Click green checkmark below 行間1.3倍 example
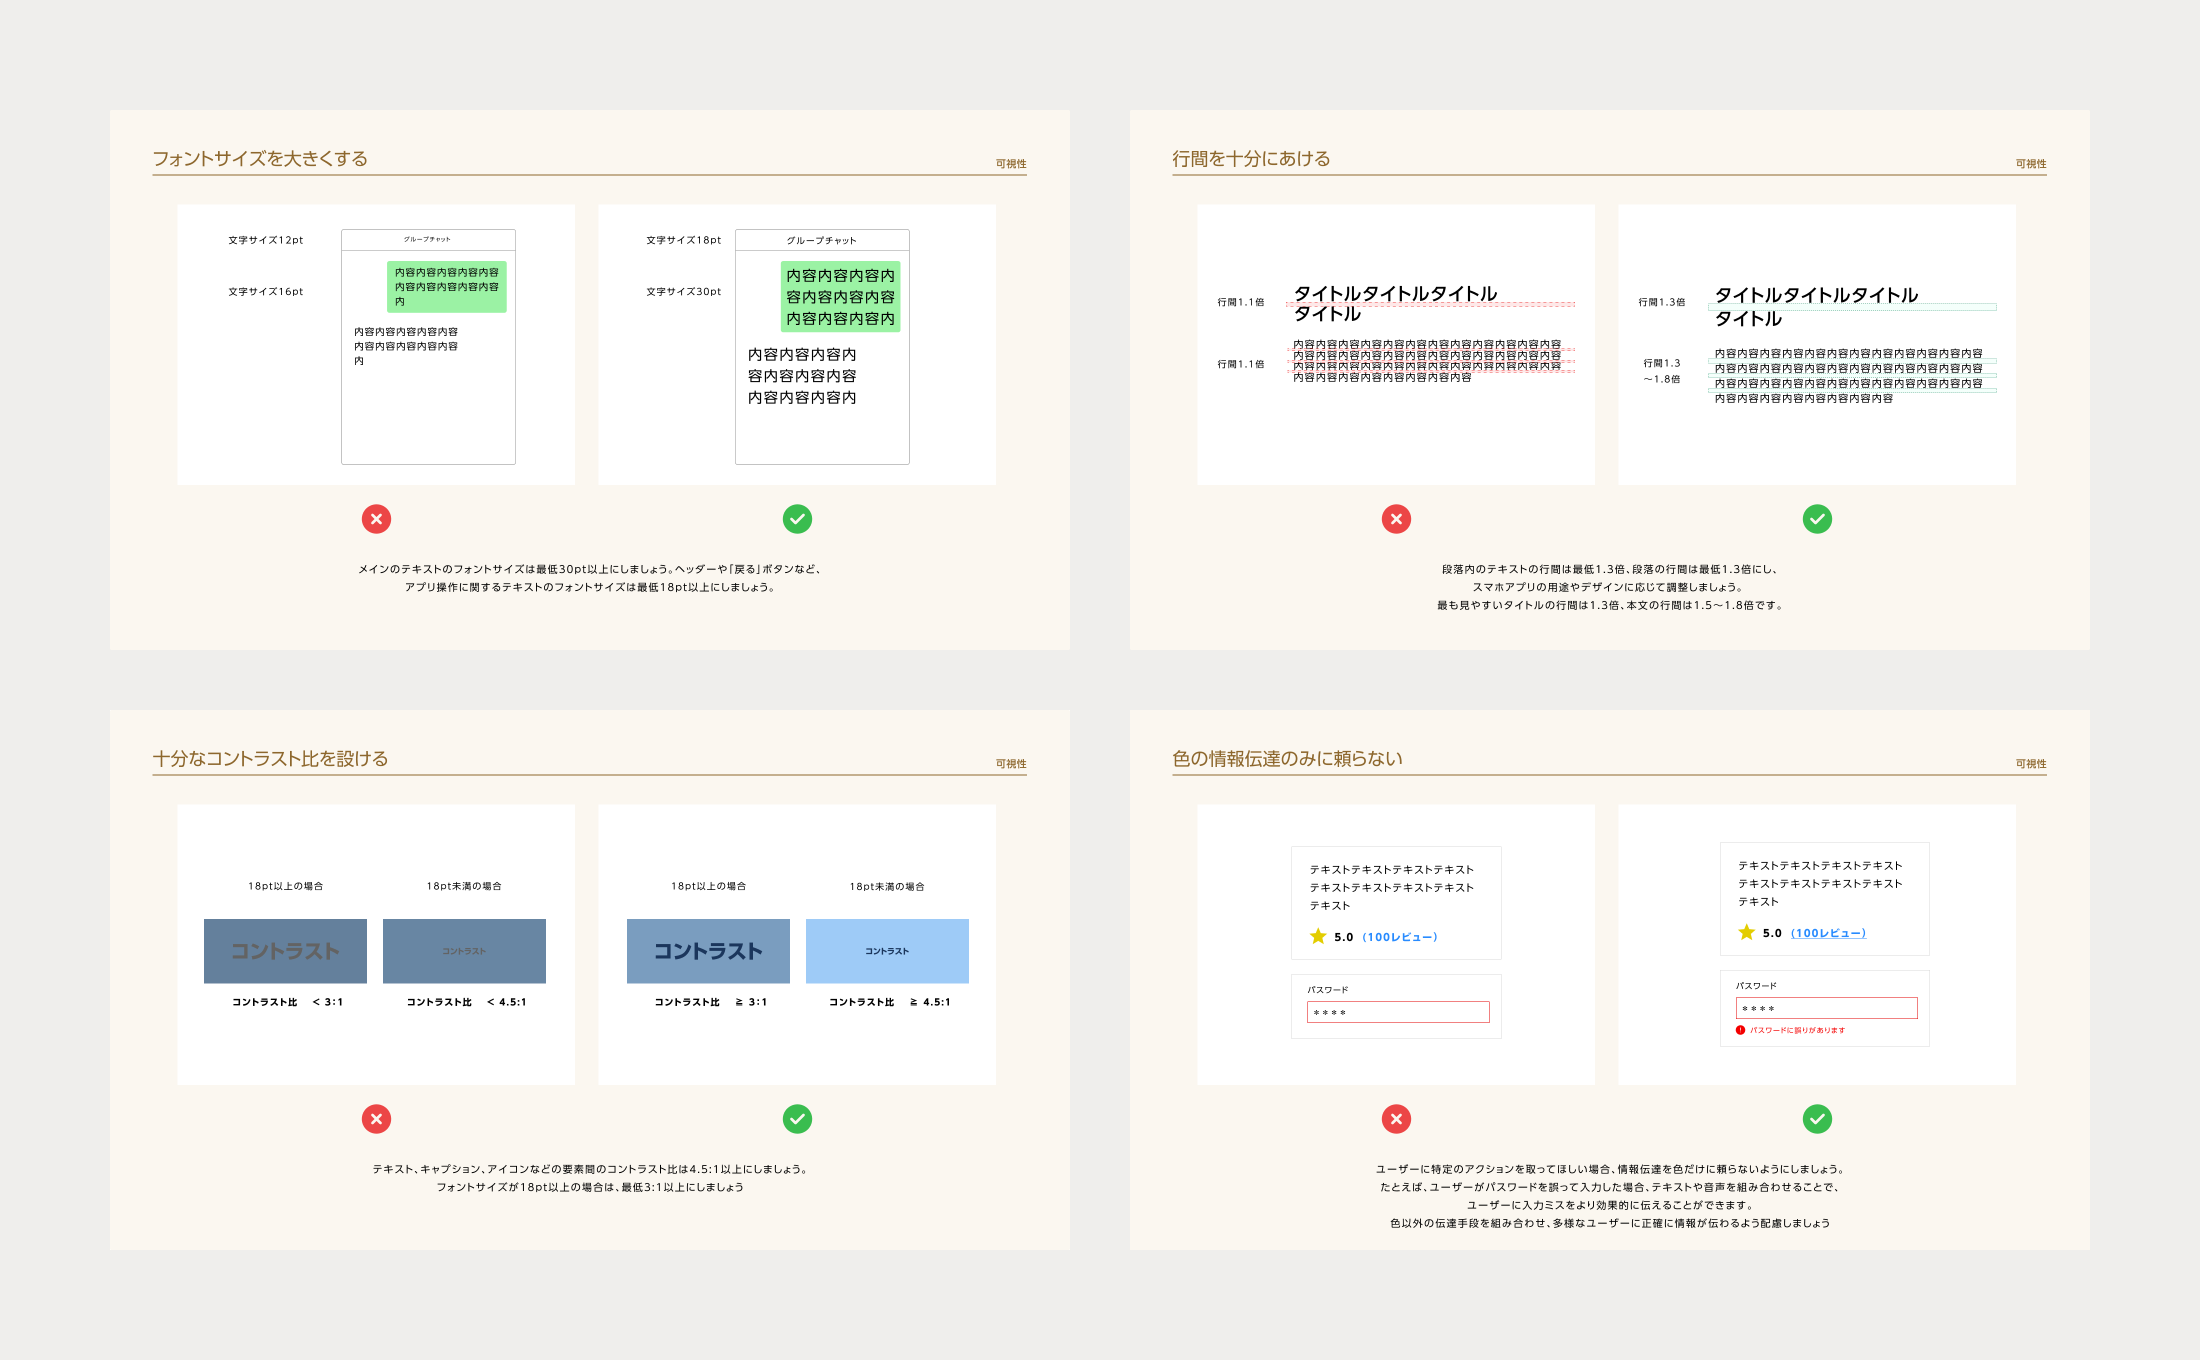 point(1817,519)
